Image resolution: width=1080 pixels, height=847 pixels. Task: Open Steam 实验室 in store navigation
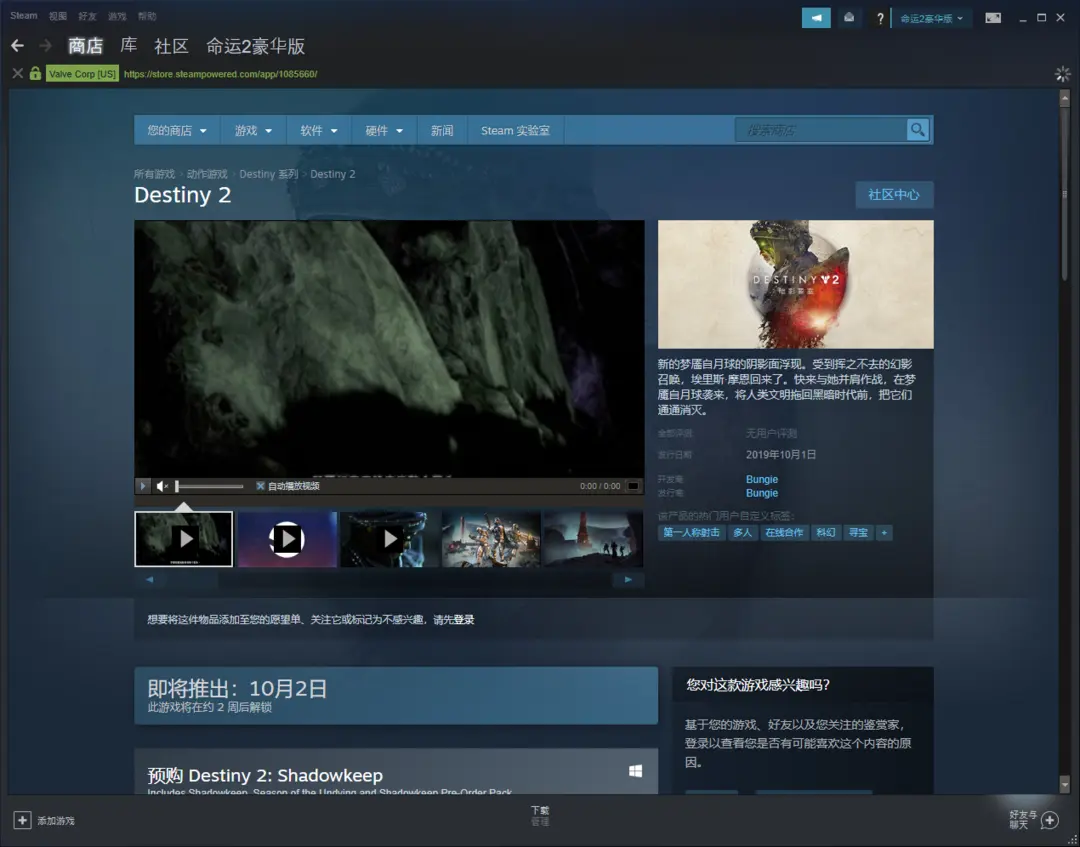515,130
